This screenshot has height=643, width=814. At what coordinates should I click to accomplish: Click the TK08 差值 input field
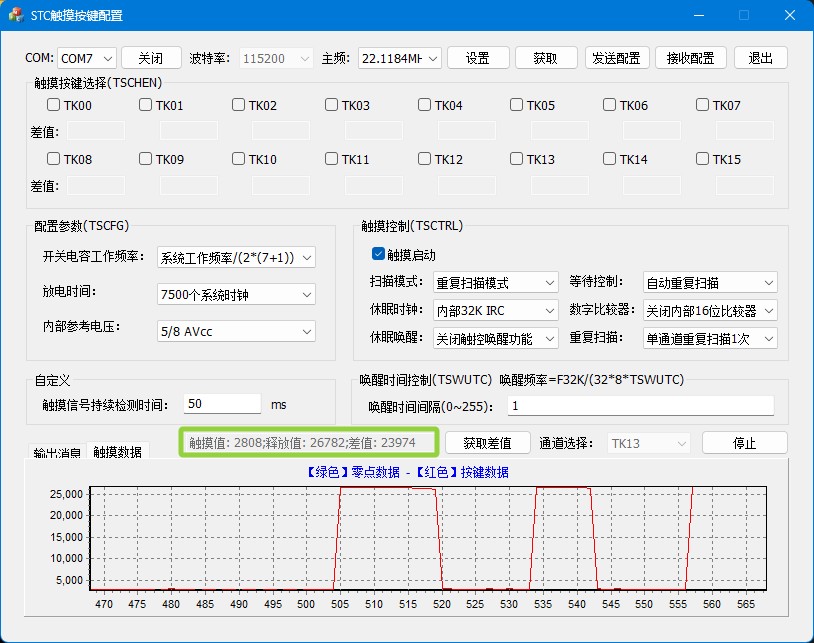(x=96, y=185)
